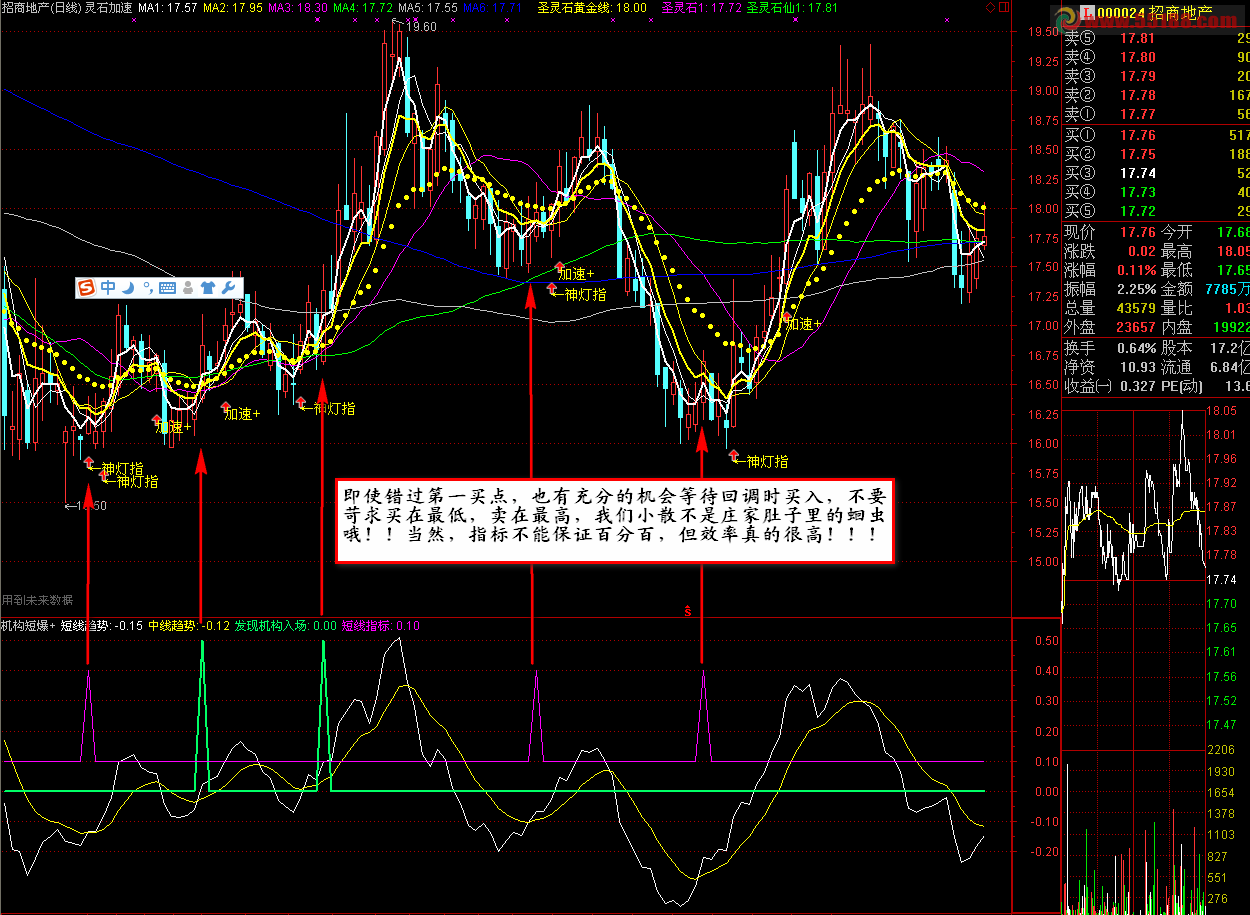
Task: Click the 短线趋势: -0.15 label
Action: [102, 626]
